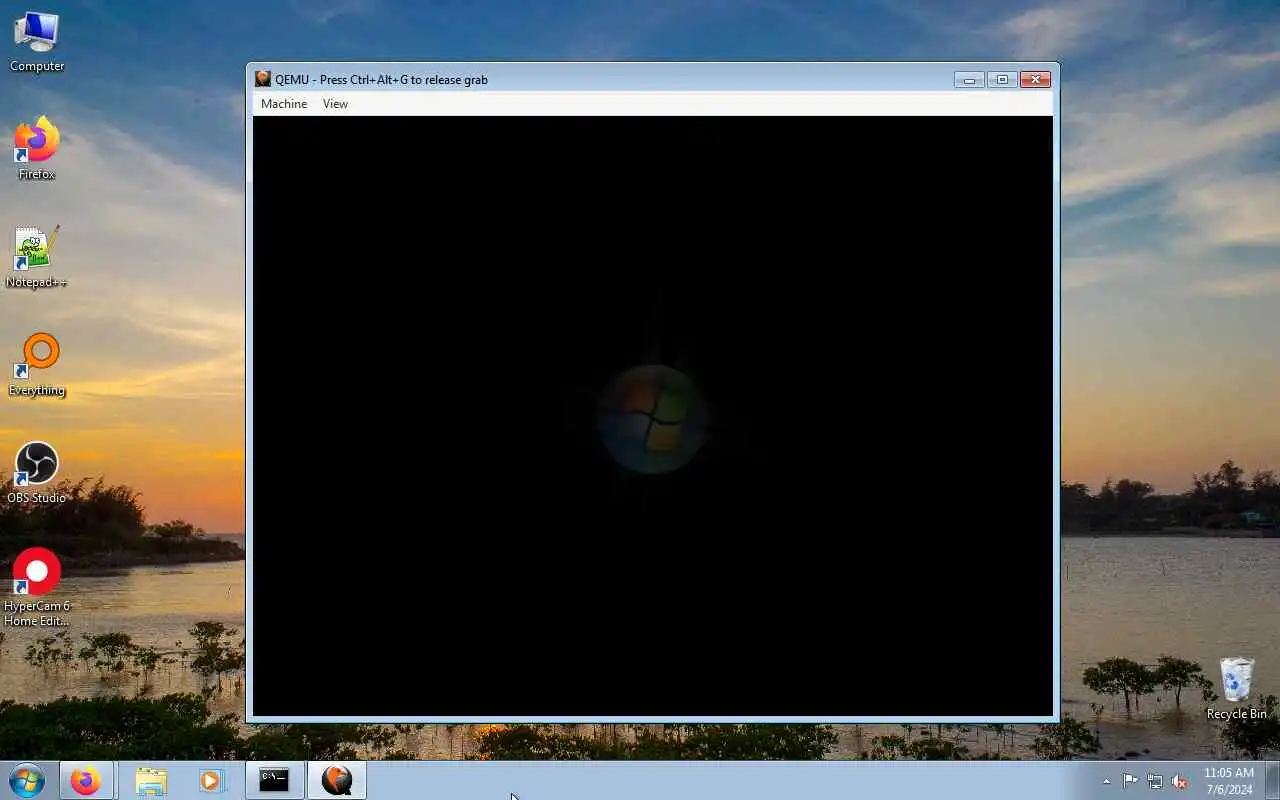
Task: Switch to the Command Prompt taskbar button
Action: 274,780
